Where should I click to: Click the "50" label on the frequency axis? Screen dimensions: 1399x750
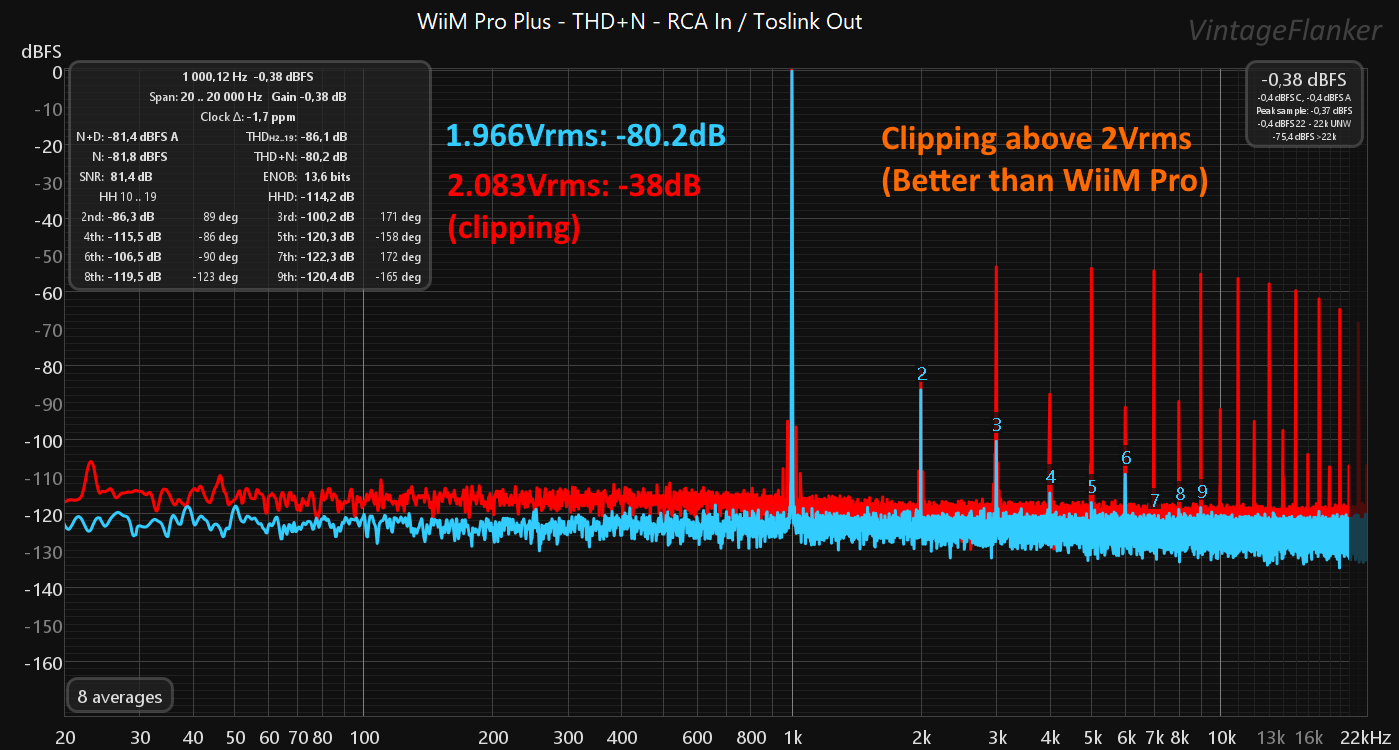tap(234, 737)
